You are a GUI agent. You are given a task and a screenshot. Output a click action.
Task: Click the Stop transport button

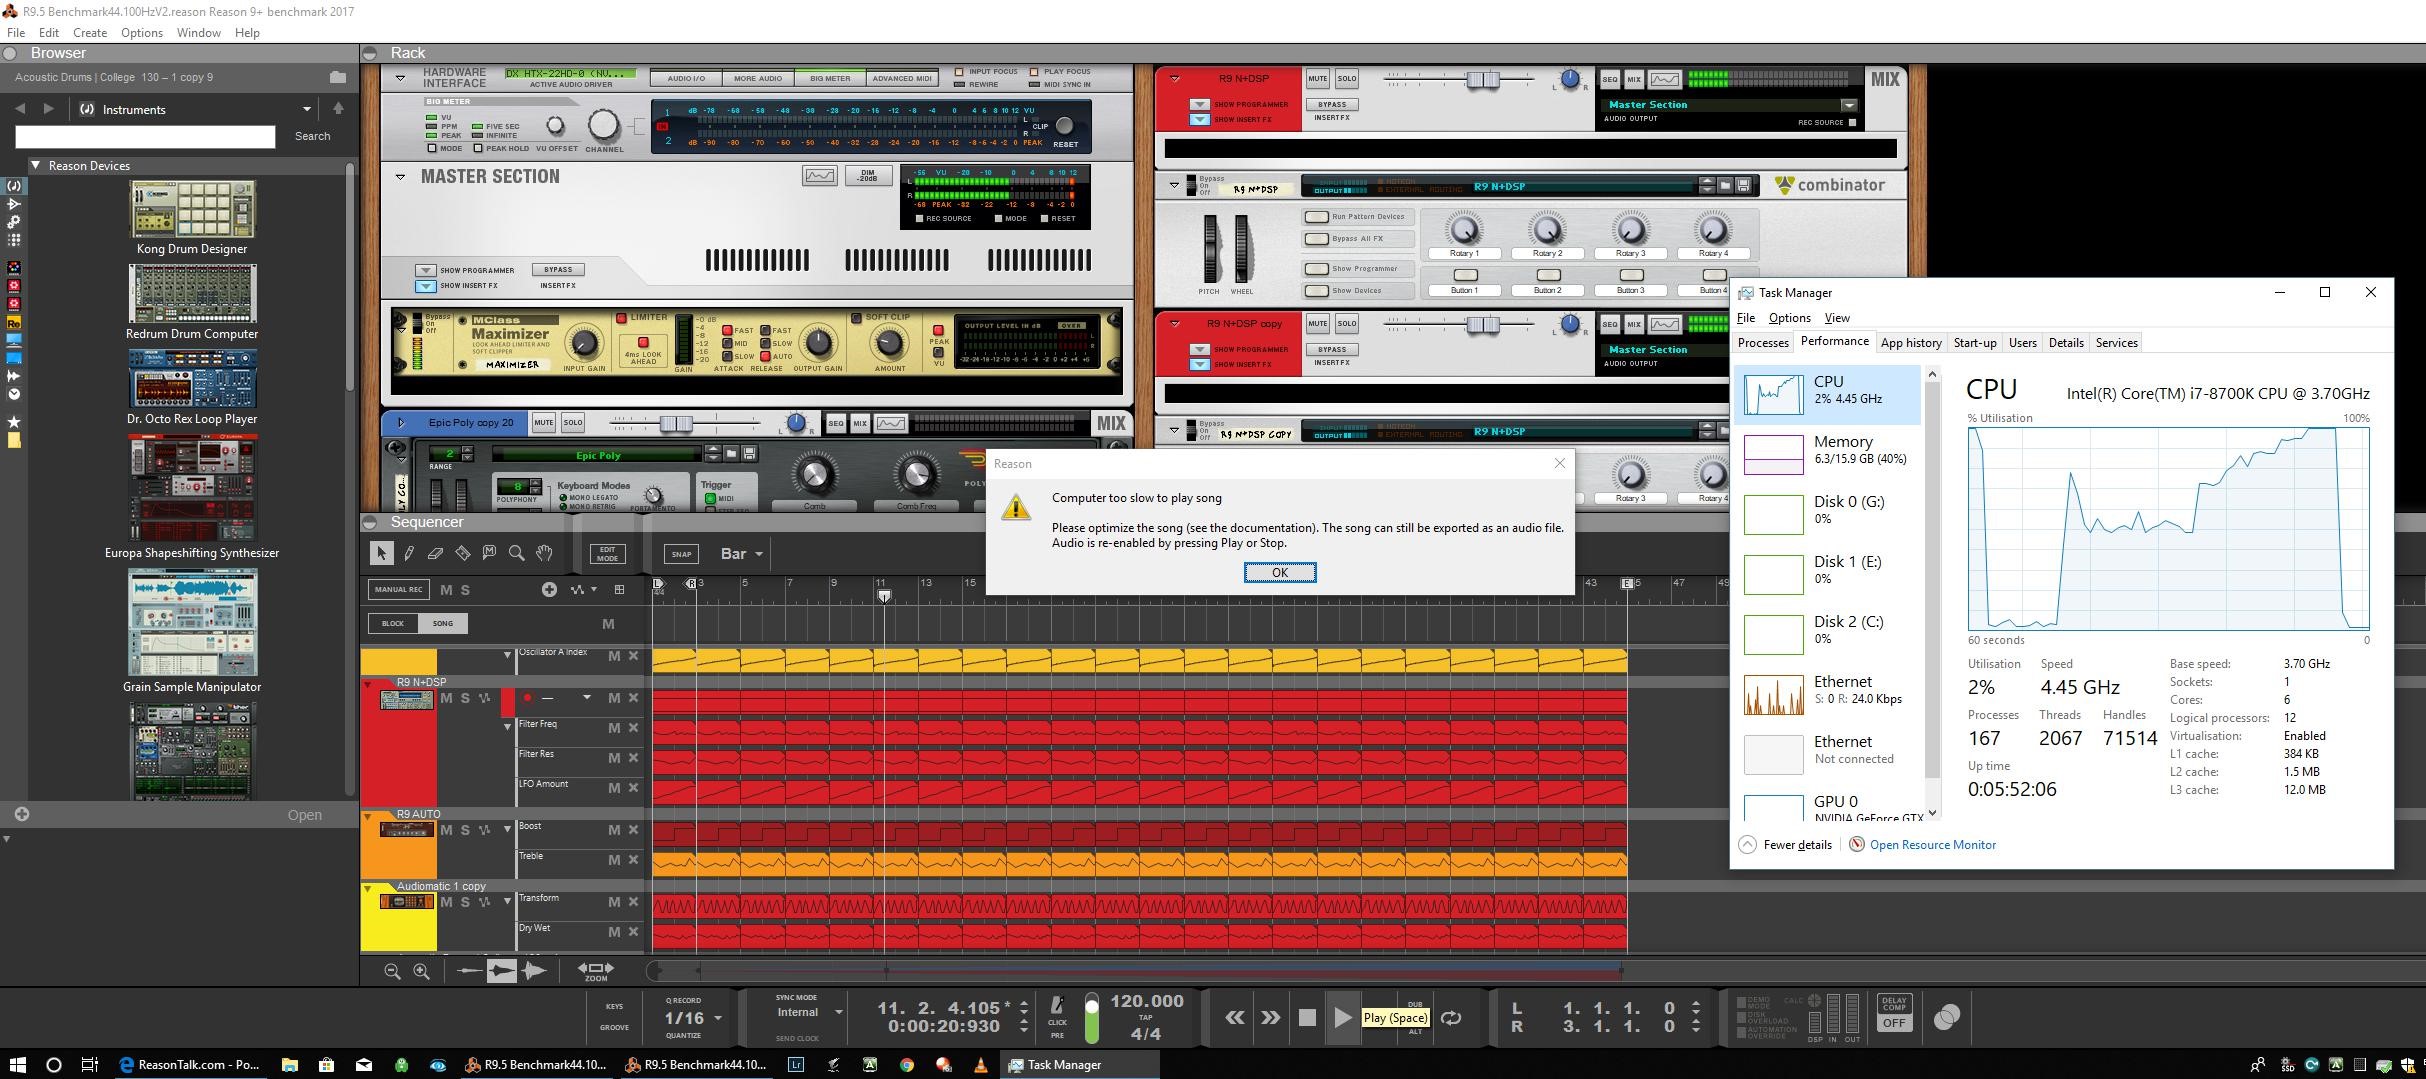click(1307, 1018)
